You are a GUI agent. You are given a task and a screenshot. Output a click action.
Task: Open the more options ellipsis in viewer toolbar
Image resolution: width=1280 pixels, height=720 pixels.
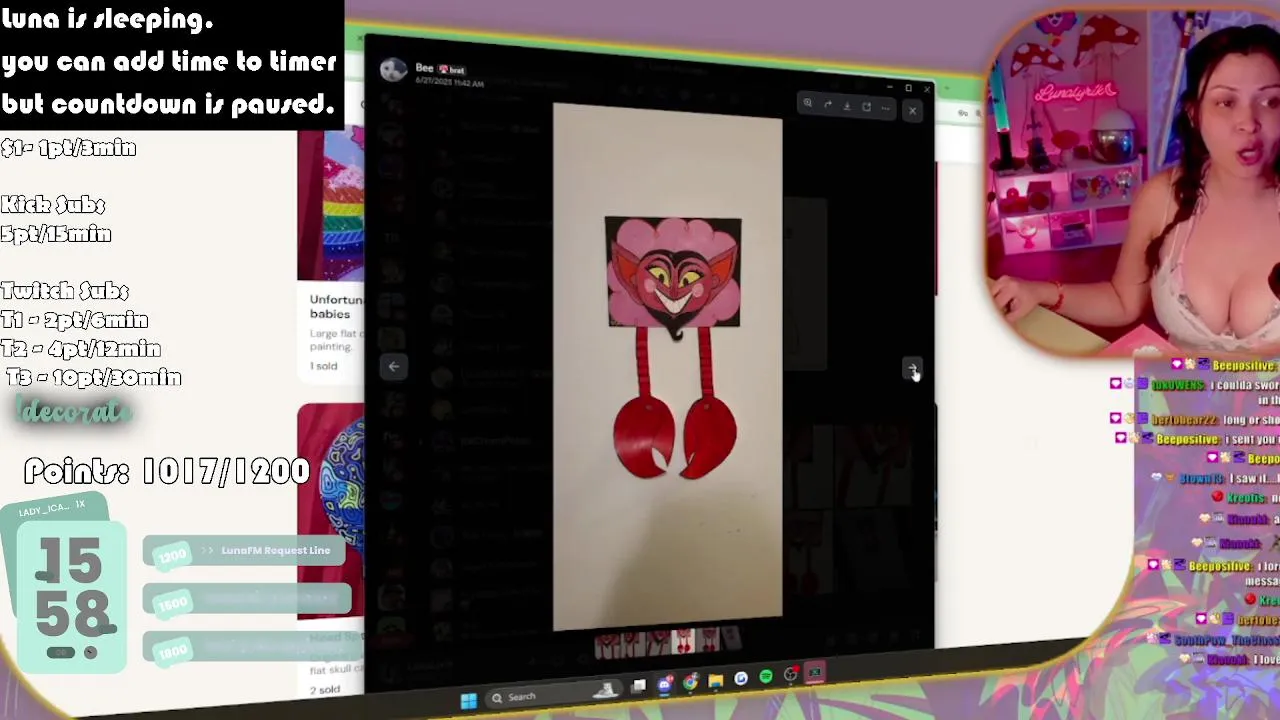(886, 108)
